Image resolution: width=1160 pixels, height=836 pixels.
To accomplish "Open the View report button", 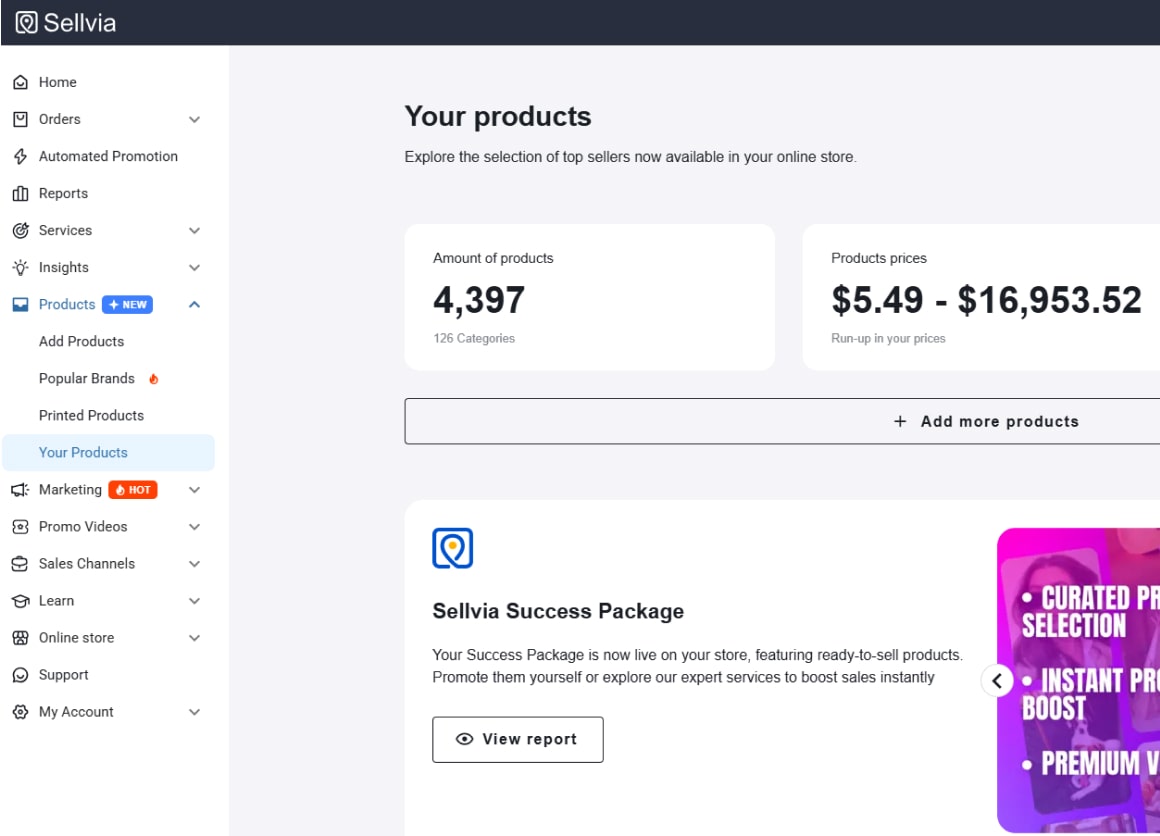I will point(517,739).
